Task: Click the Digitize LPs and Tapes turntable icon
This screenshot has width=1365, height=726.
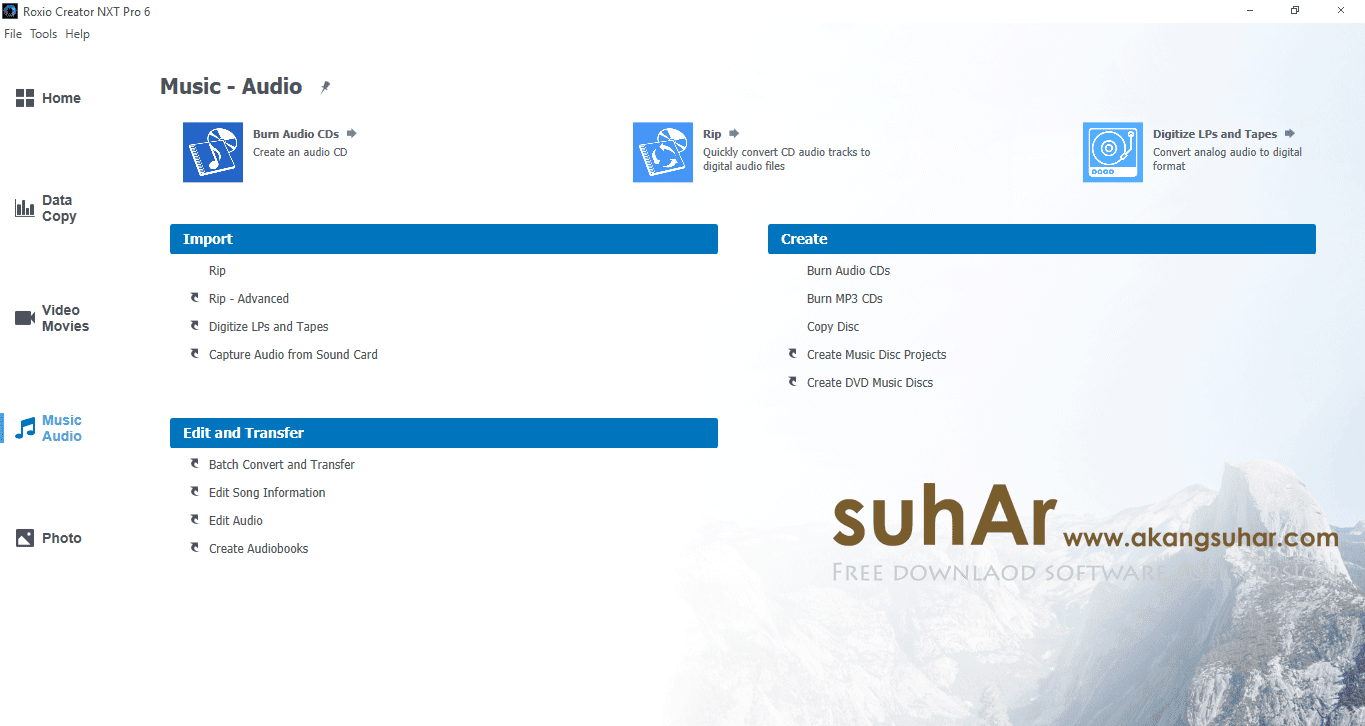Action: [1113, 152]
